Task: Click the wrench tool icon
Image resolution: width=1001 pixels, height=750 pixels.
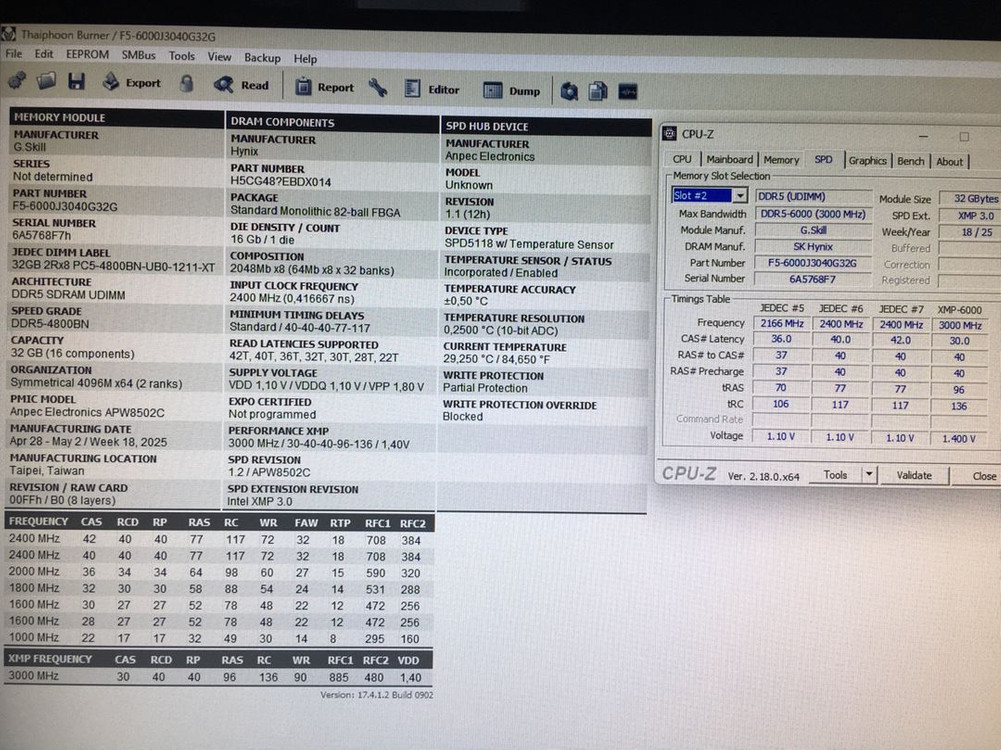Action: (378, 88)
